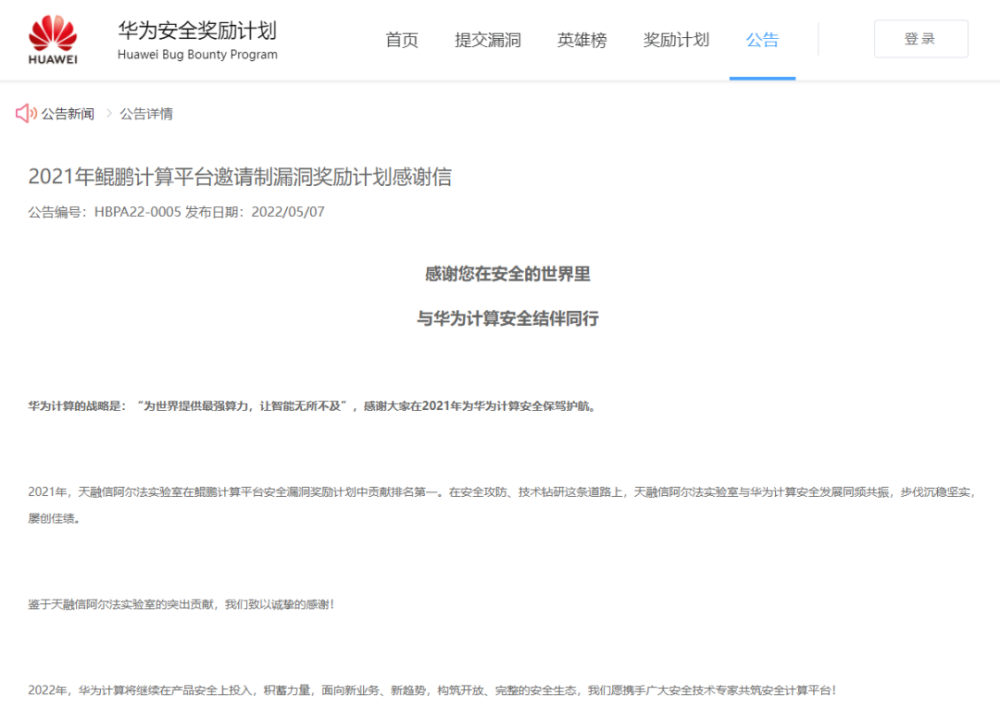
Task: Click the bold paragraph starting 华为计算的战略是
Action: pyautogui.click(x=313, y=406)
